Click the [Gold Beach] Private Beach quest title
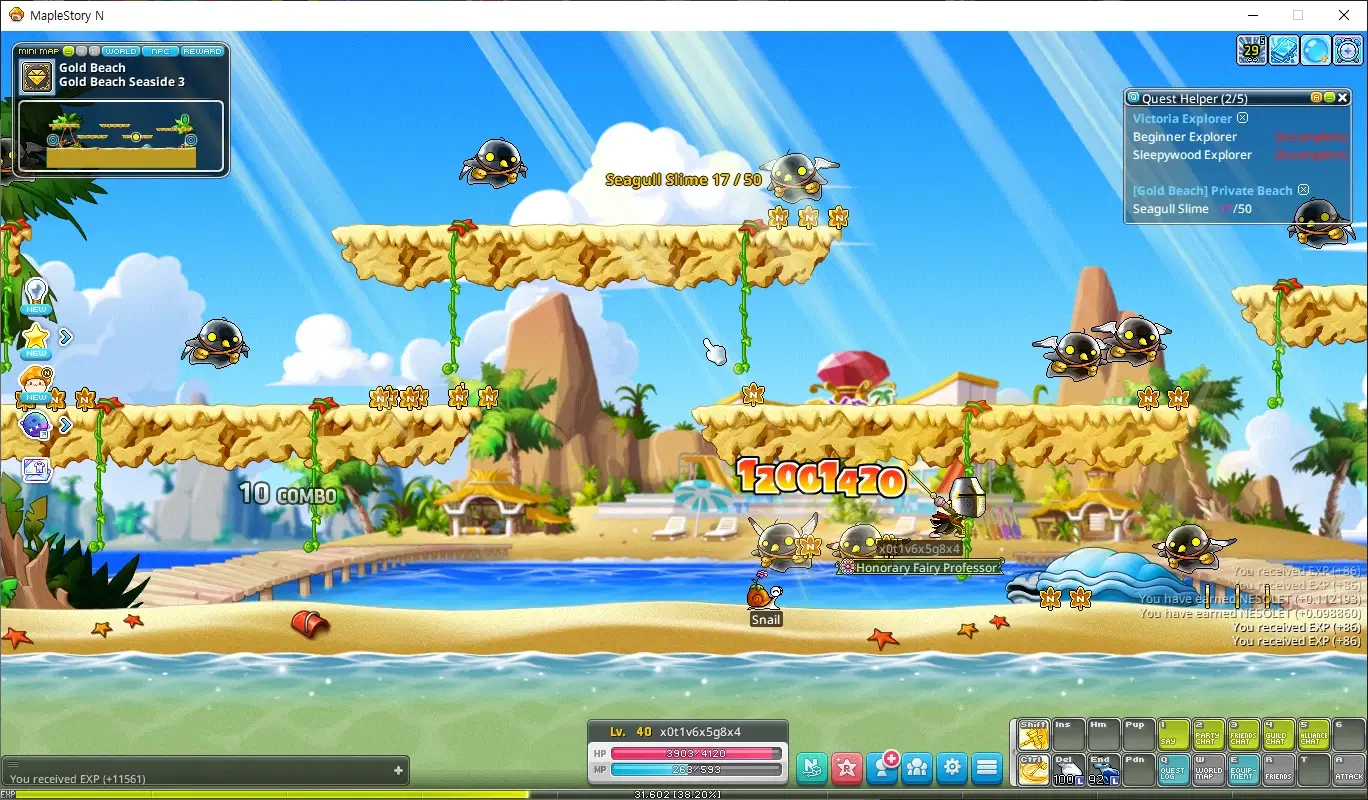 pos(1212,190)
